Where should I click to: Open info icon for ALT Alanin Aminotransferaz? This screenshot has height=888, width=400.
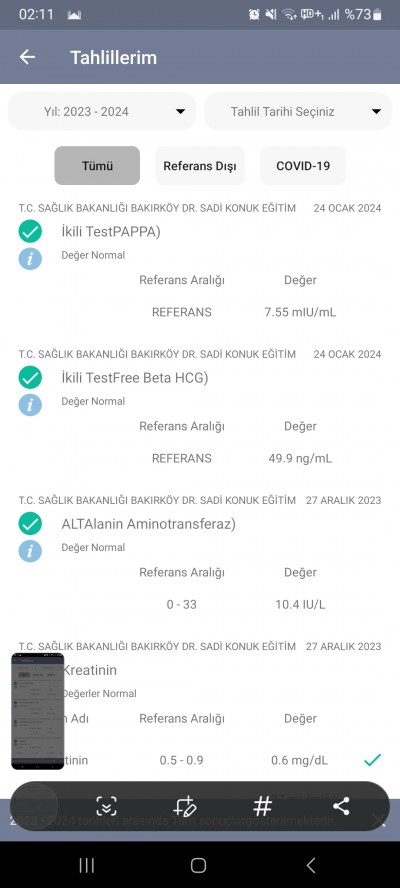coord(30,551)
